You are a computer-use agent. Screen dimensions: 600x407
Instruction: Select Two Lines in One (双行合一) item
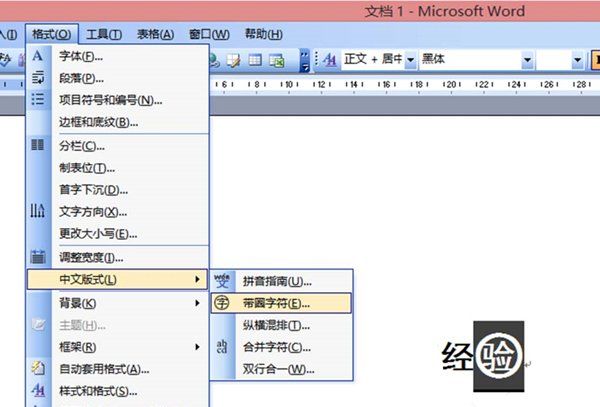tap(281, 369)
